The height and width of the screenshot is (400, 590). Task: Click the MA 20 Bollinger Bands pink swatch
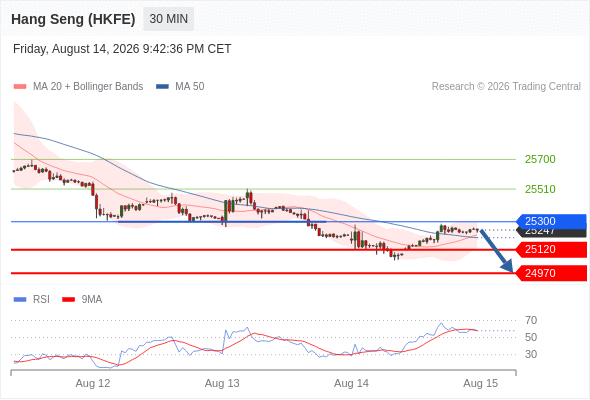click(x=20, y=87)
